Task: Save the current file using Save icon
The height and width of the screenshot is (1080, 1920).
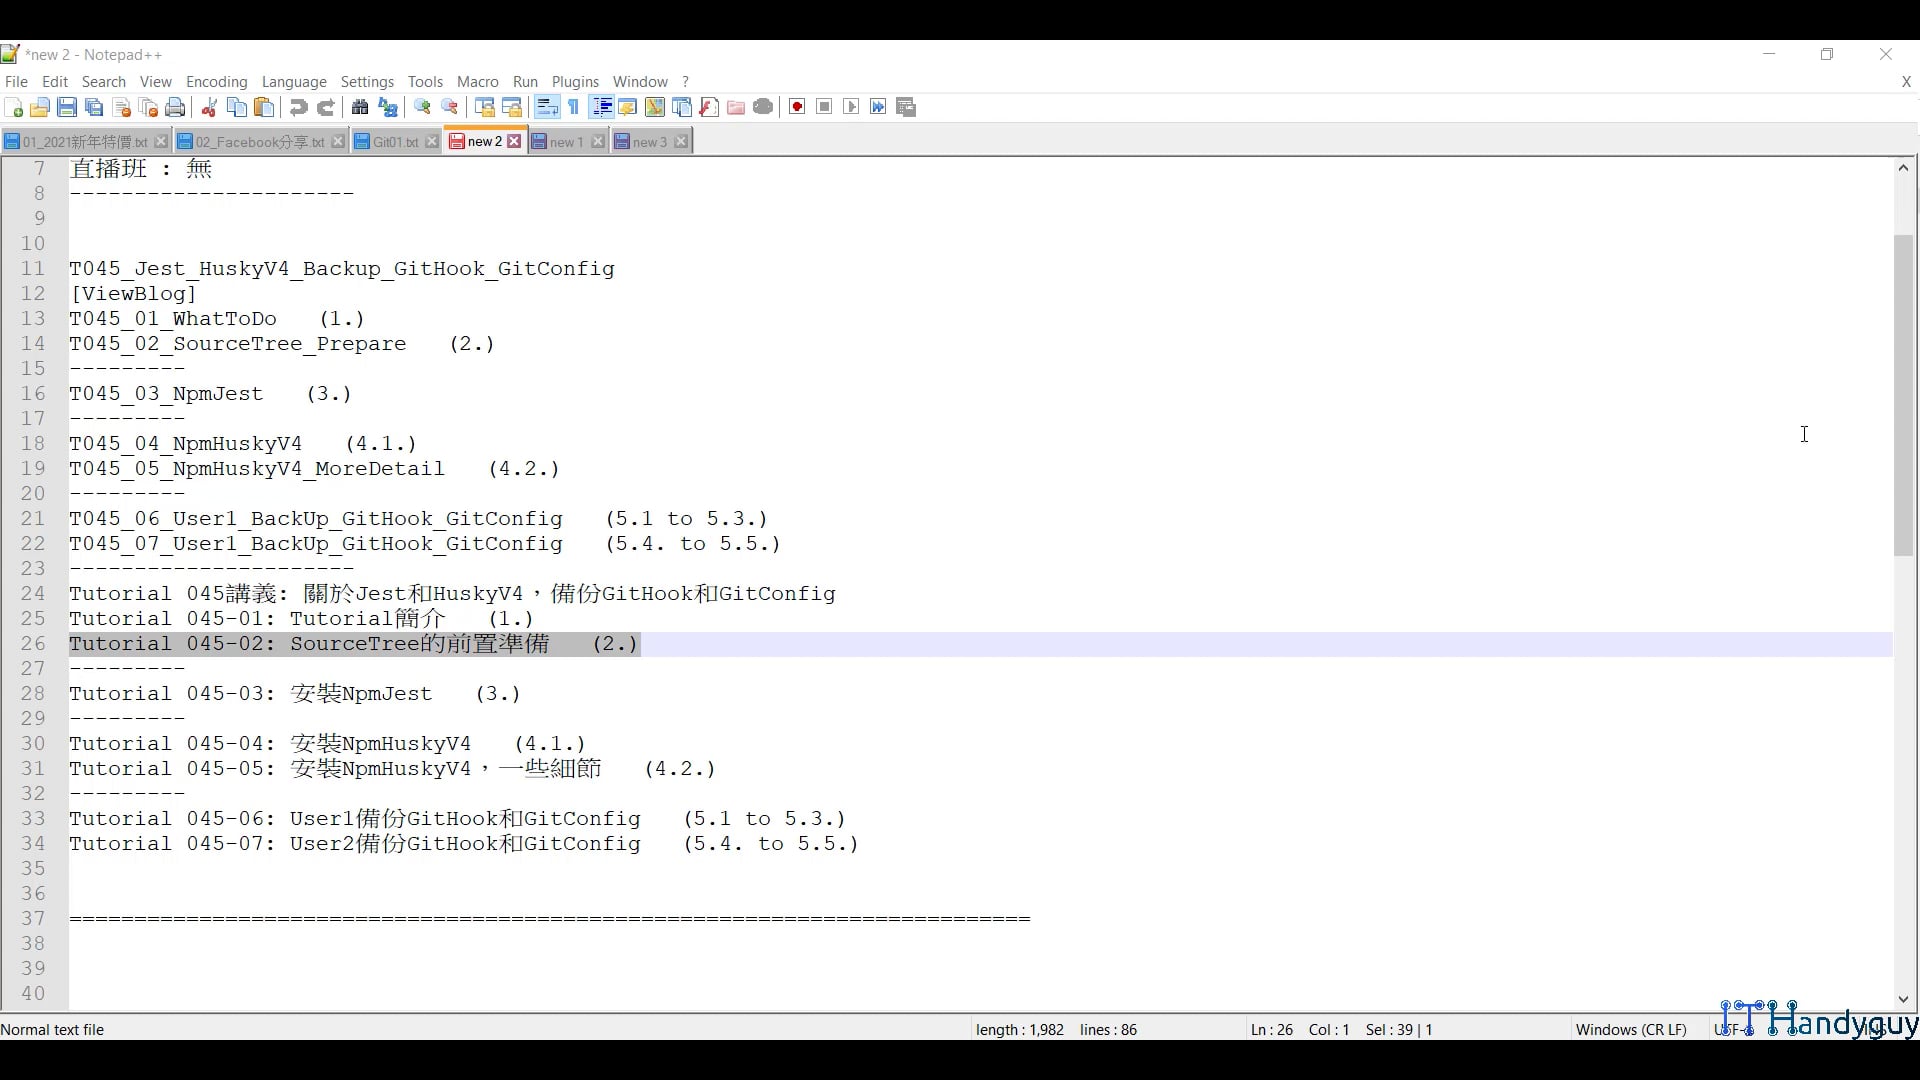Action: [x=68, y=107]
